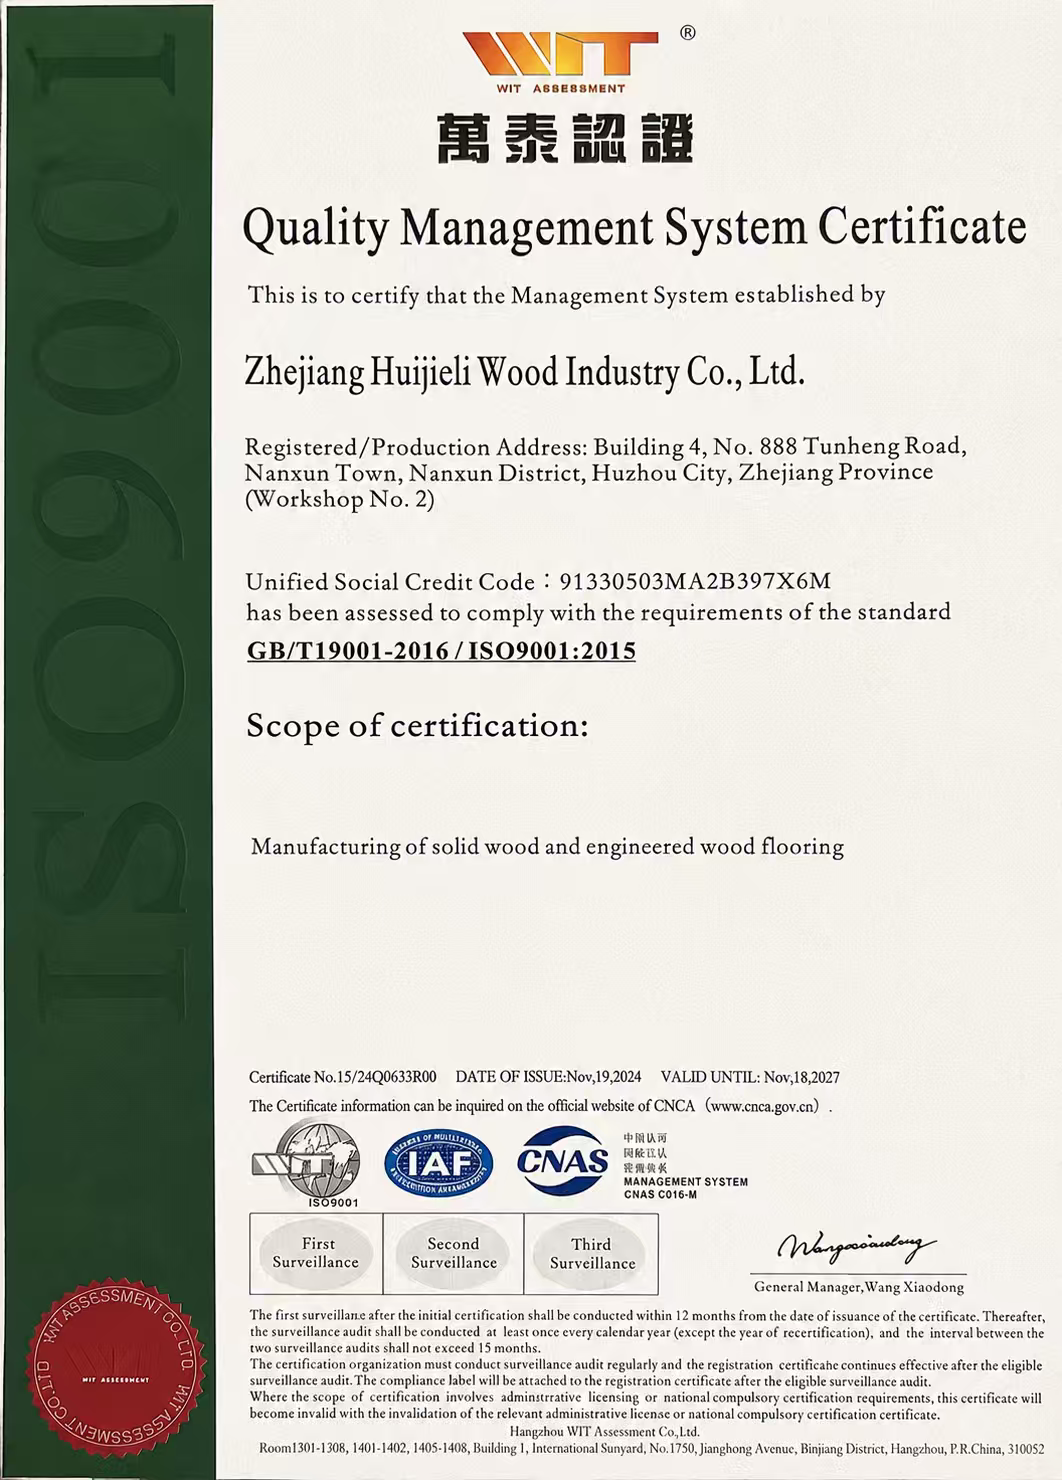Click 'The certification organization must conduct' paragraph
The height and width of the screenshot is (1480, 1062).
coord(646,1372)
